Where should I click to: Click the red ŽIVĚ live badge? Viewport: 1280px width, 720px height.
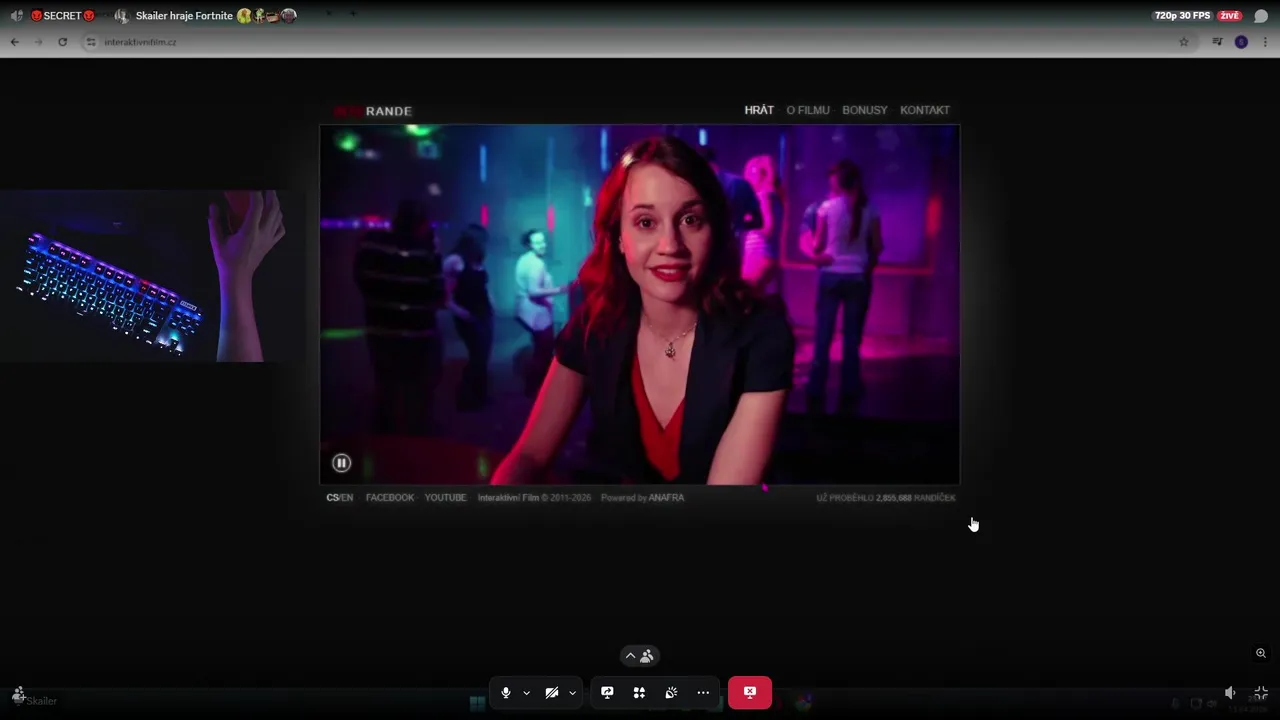(x=1229, y=16)
